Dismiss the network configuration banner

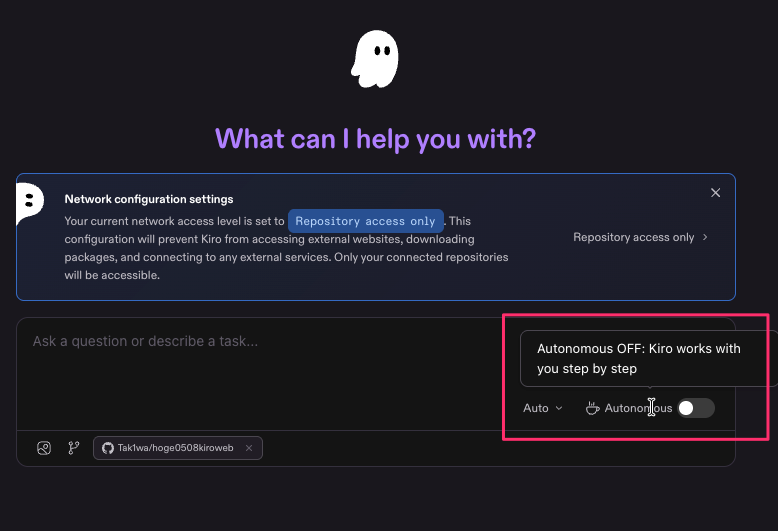tap(715, 193)
